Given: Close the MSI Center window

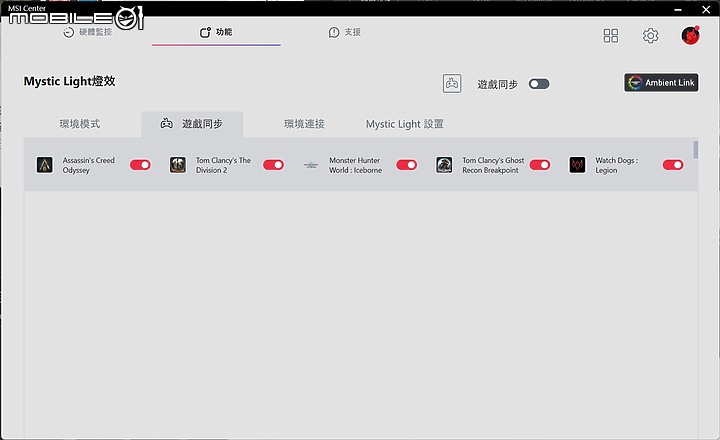Looking at the screenshot, I should [x=706, y=9].
